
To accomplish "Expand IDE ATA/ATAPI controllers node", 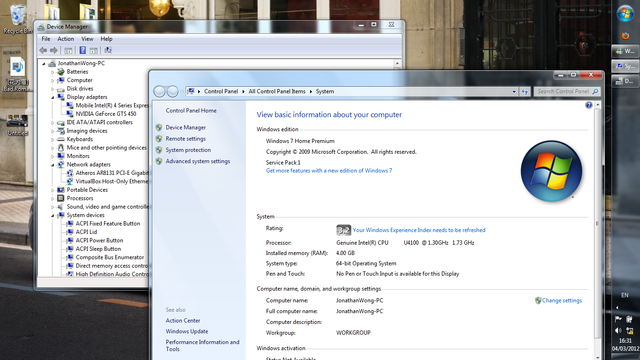I will coord(53,122).
